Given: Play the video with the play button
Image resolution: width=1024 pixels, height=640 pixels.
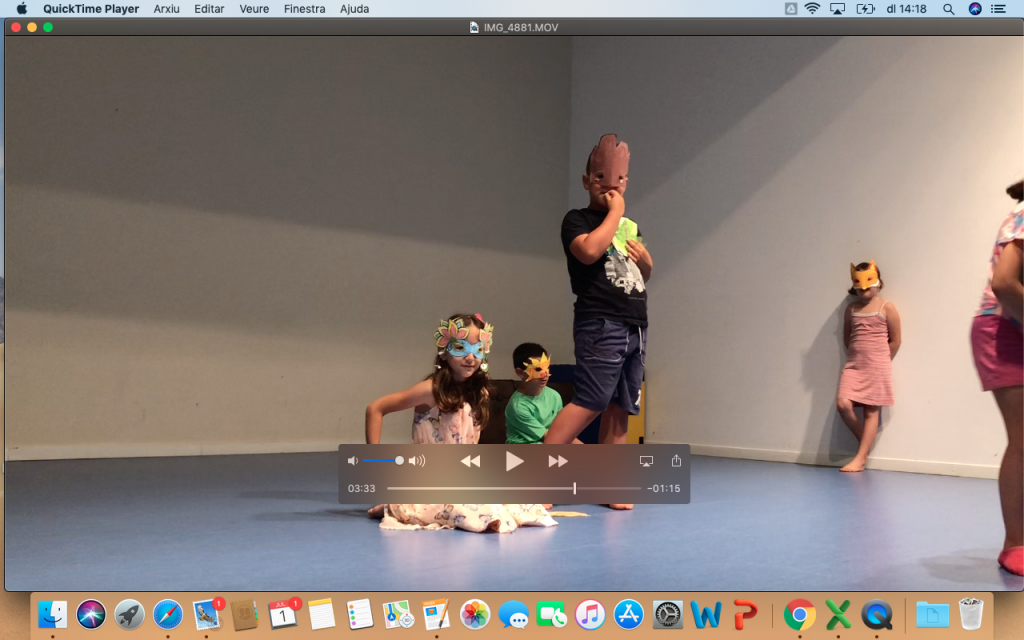Looking at the screenshot, I should (514, 461).
